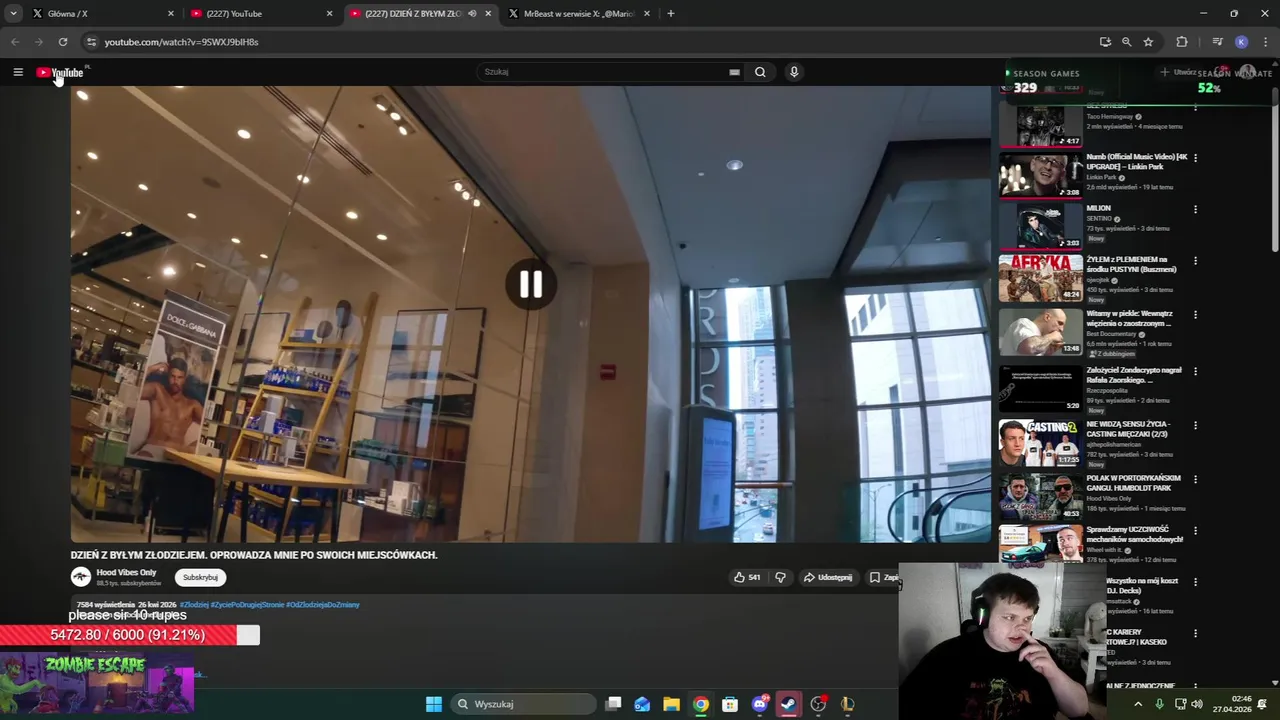The image size is (1280, 720).
Task: Start voice search with the microphone icon
Action: pyautogui.click(x=794, y=72)
